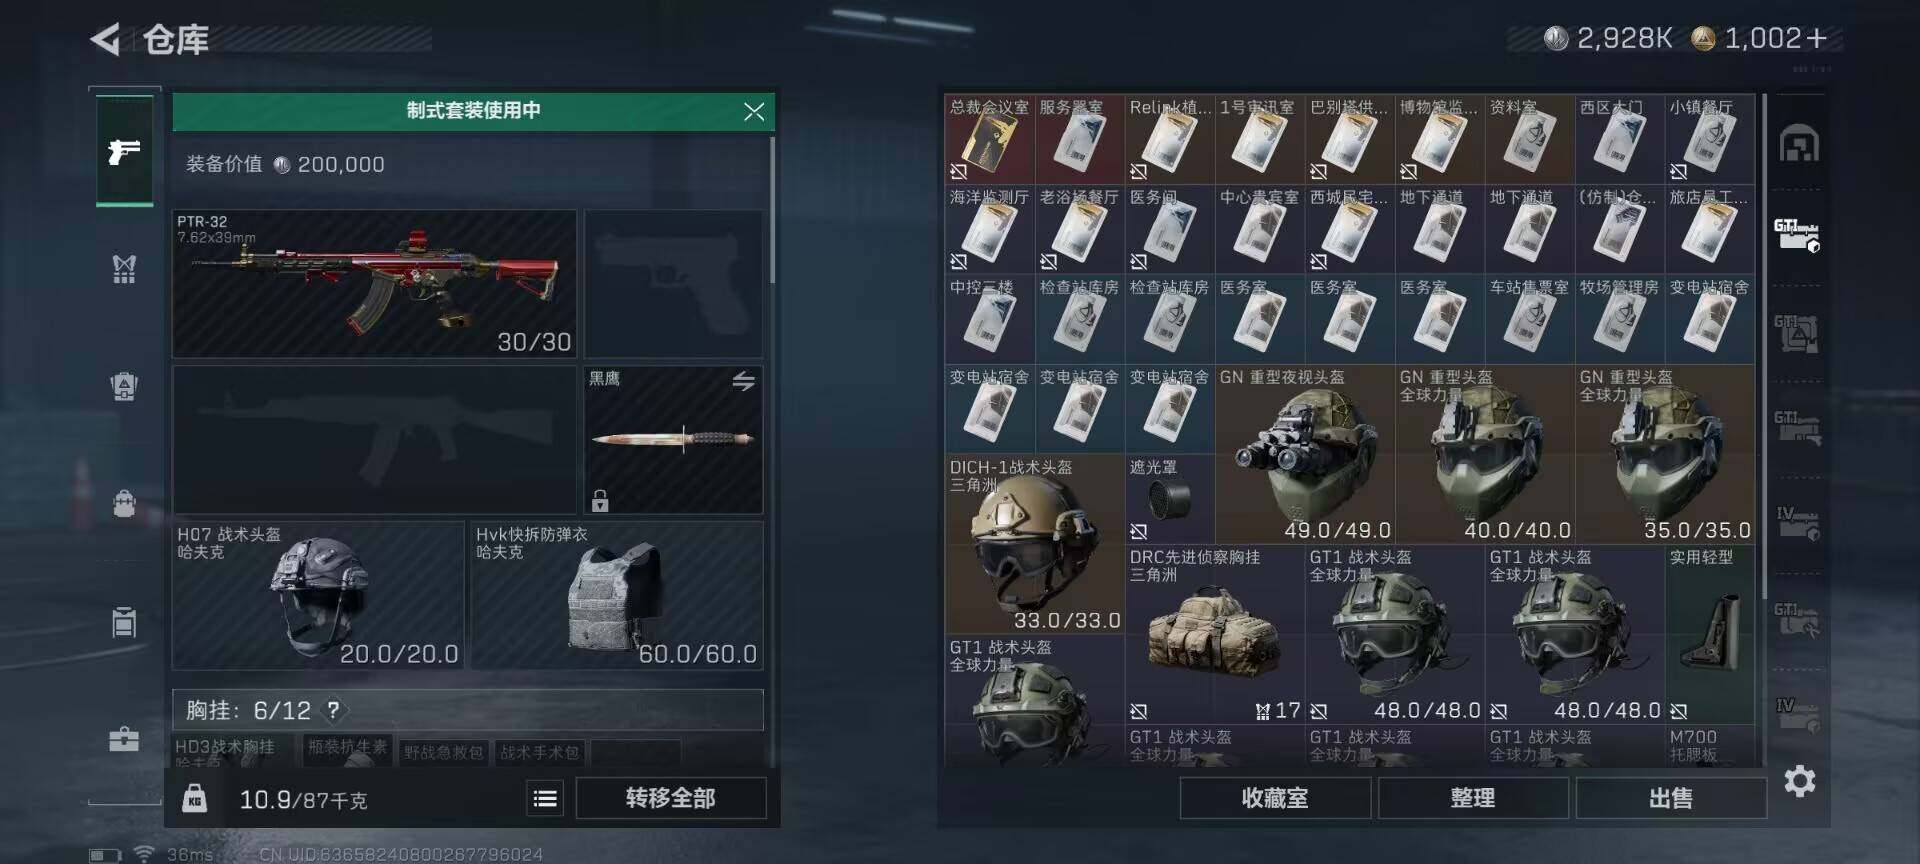
Task: Select the PTR-32 rifle slot
Action: coord(375,284)
